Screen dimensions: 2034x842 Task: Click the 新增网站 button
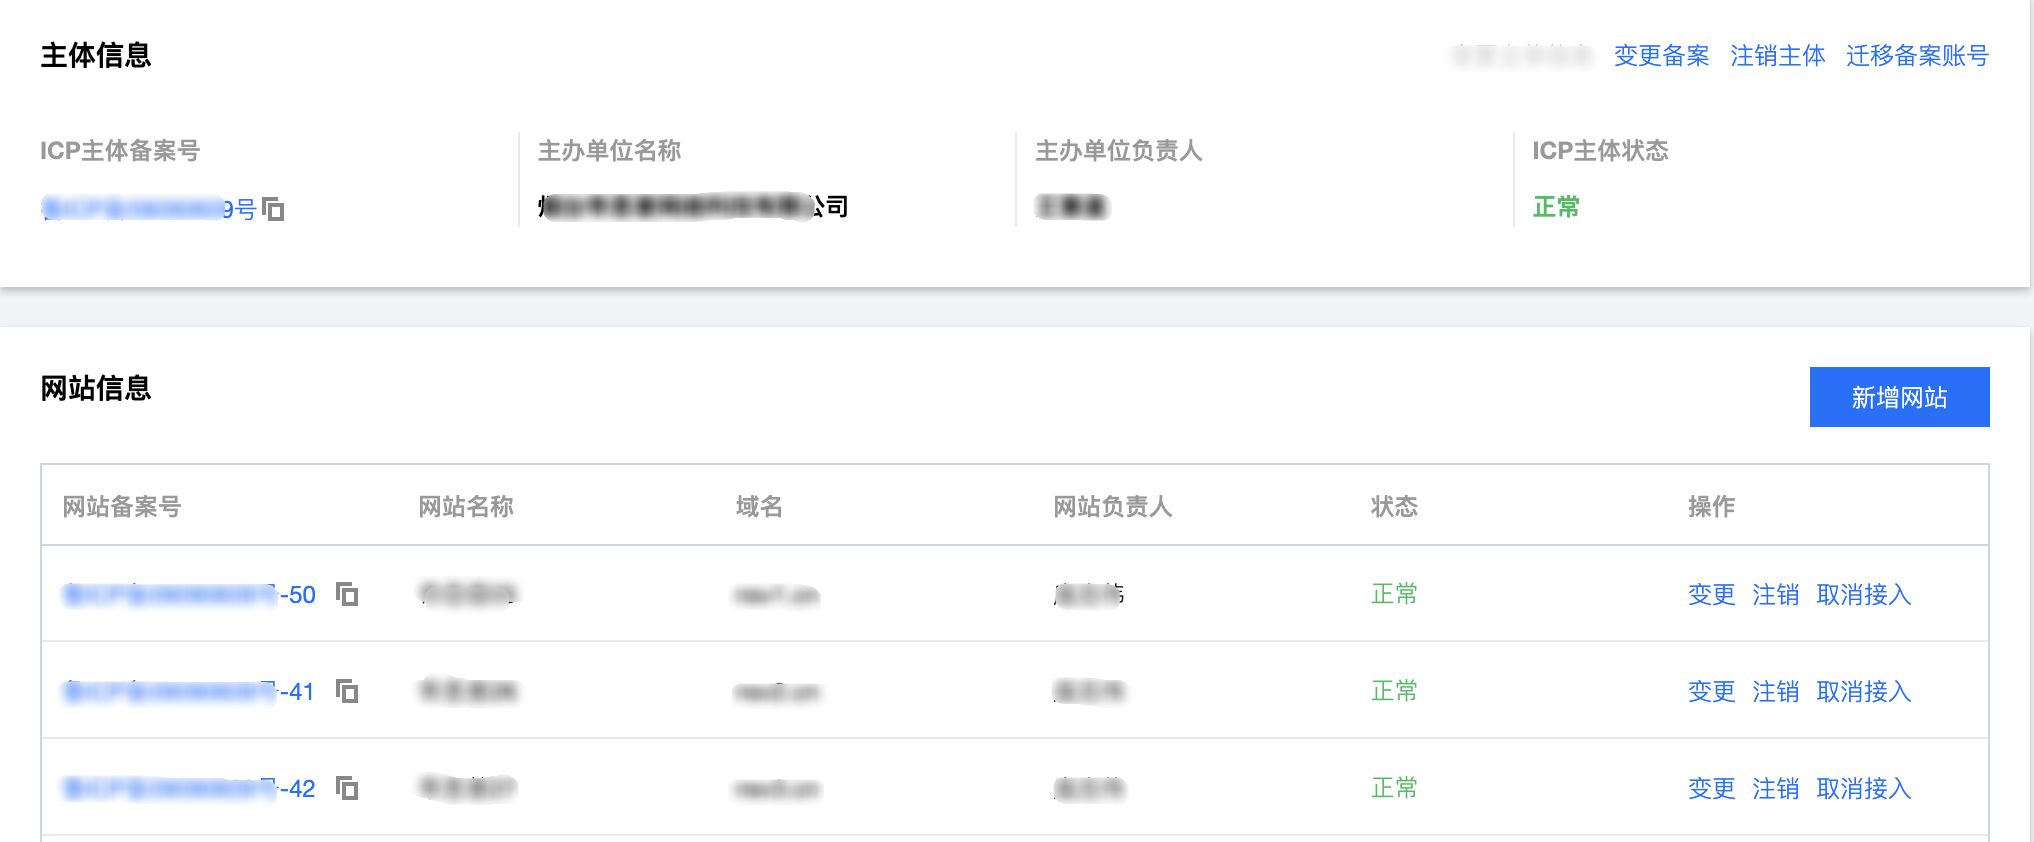point(1899,397)
